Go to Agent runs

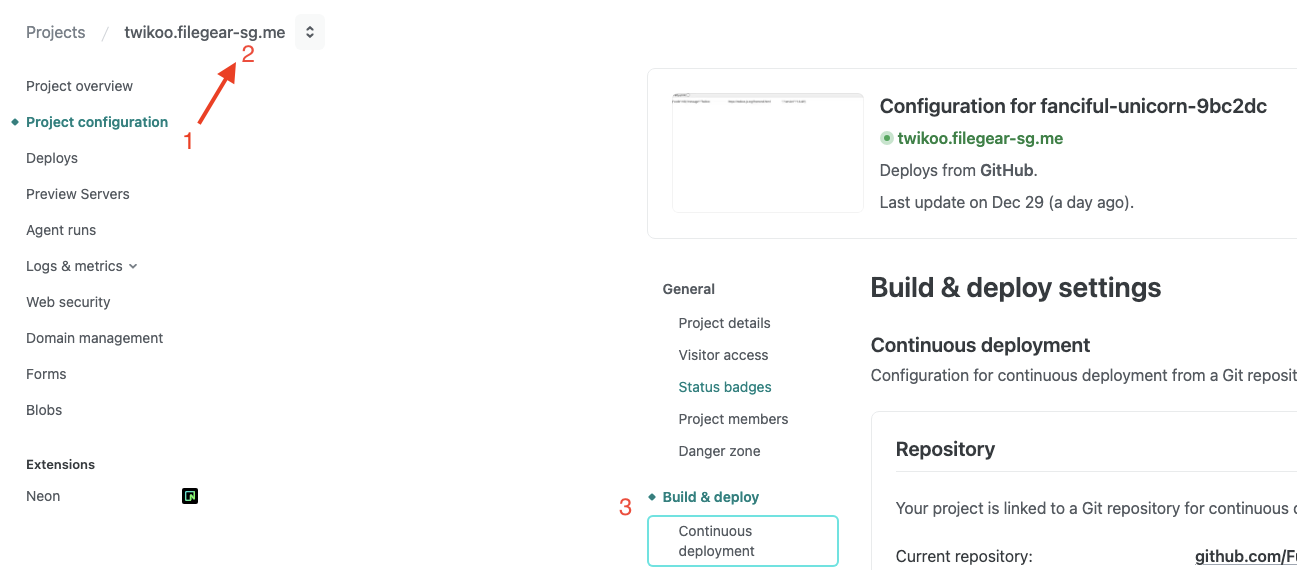click(61, 230)
